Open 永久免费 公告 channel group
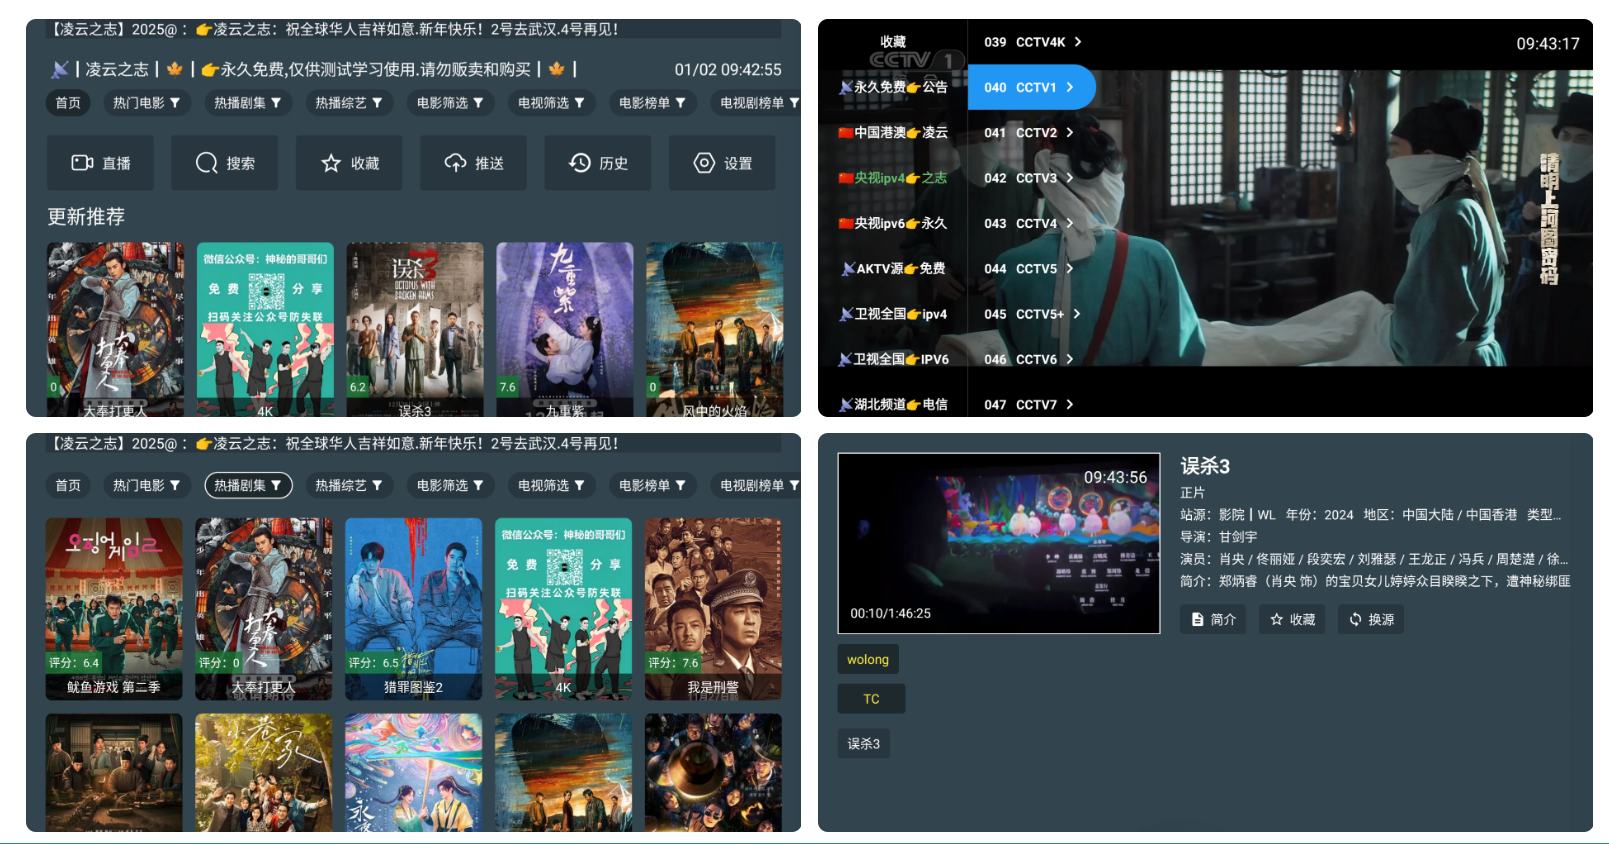 pos(893,87)
